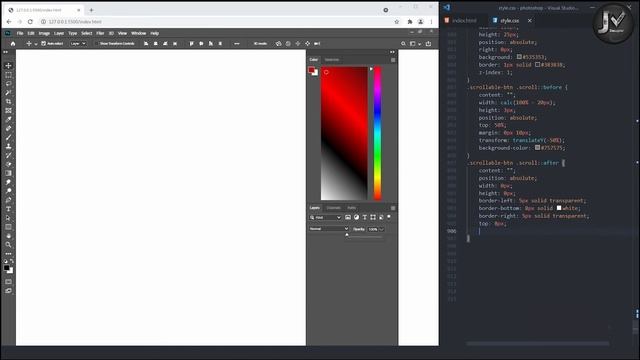Select the History Brush tool
Viewport: 640px width, 360px height.
click(x=8, y=156)
